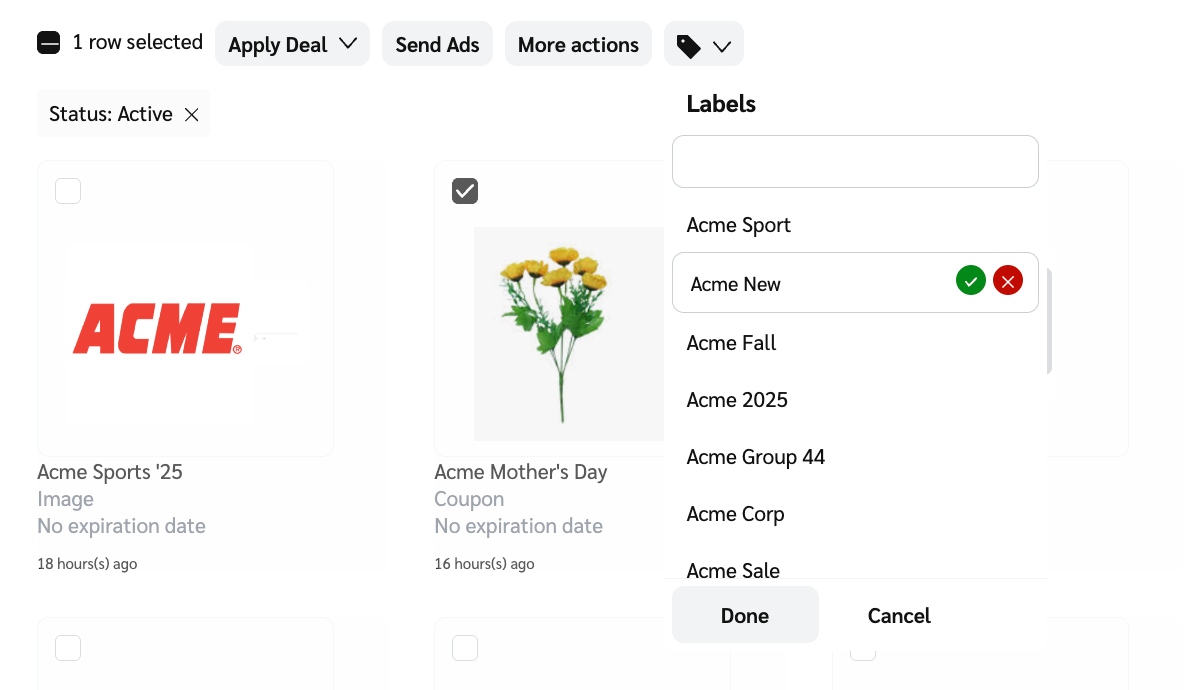
Task: Select the Acme 2025 label
Action: pos(737,400)
